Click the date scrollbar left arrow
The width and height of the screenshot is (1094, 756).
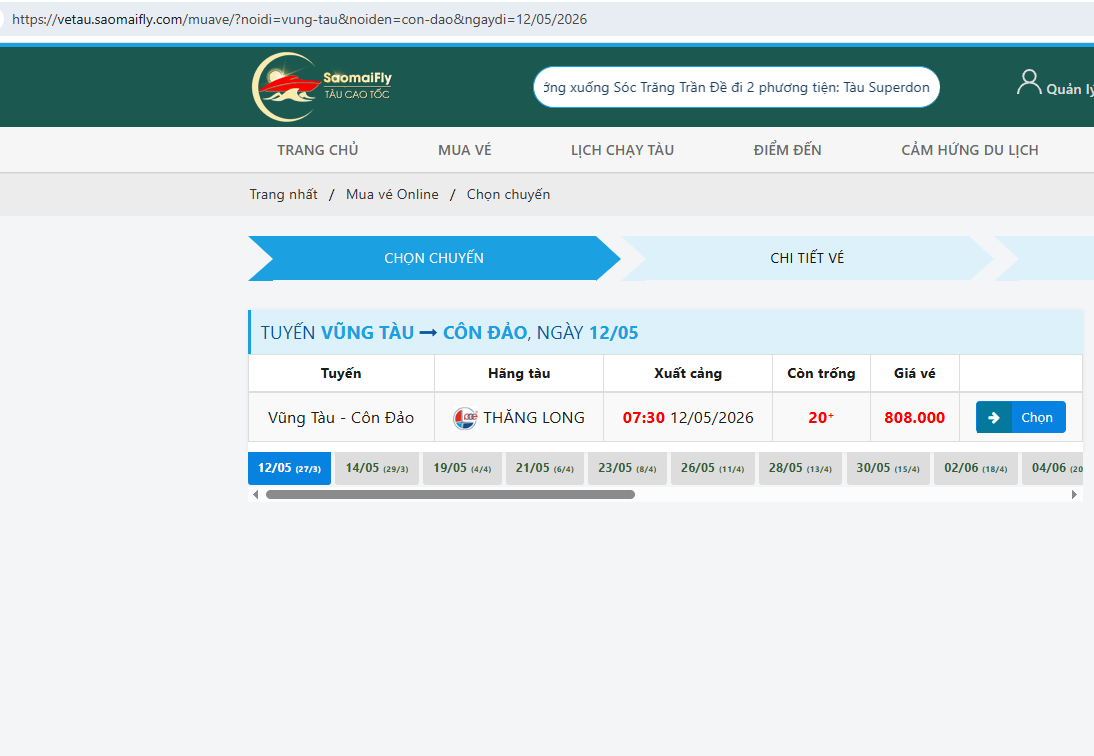[255, 494]
